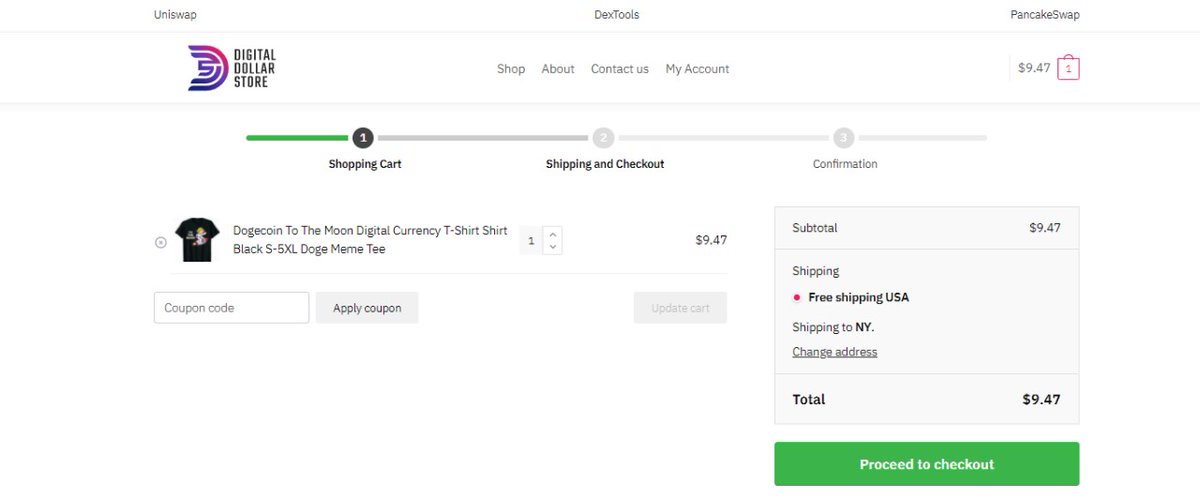The width and height of the screenshot is (1200, 500).
Task: Click the Proceed to checkout button
Action: click(927, 464)
